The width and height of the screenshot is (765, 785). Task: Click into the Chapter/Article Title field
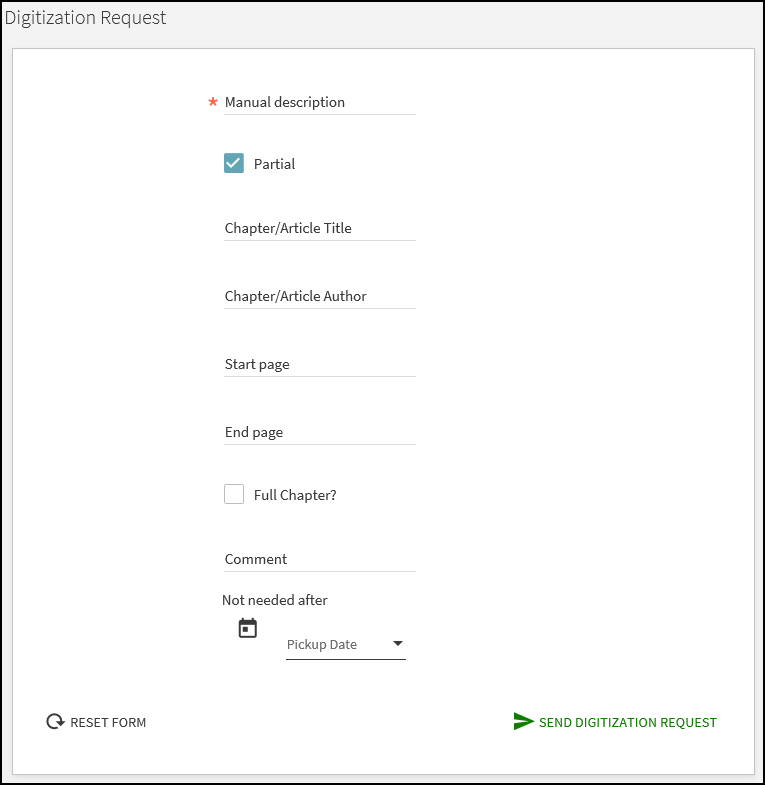point(319,228)
